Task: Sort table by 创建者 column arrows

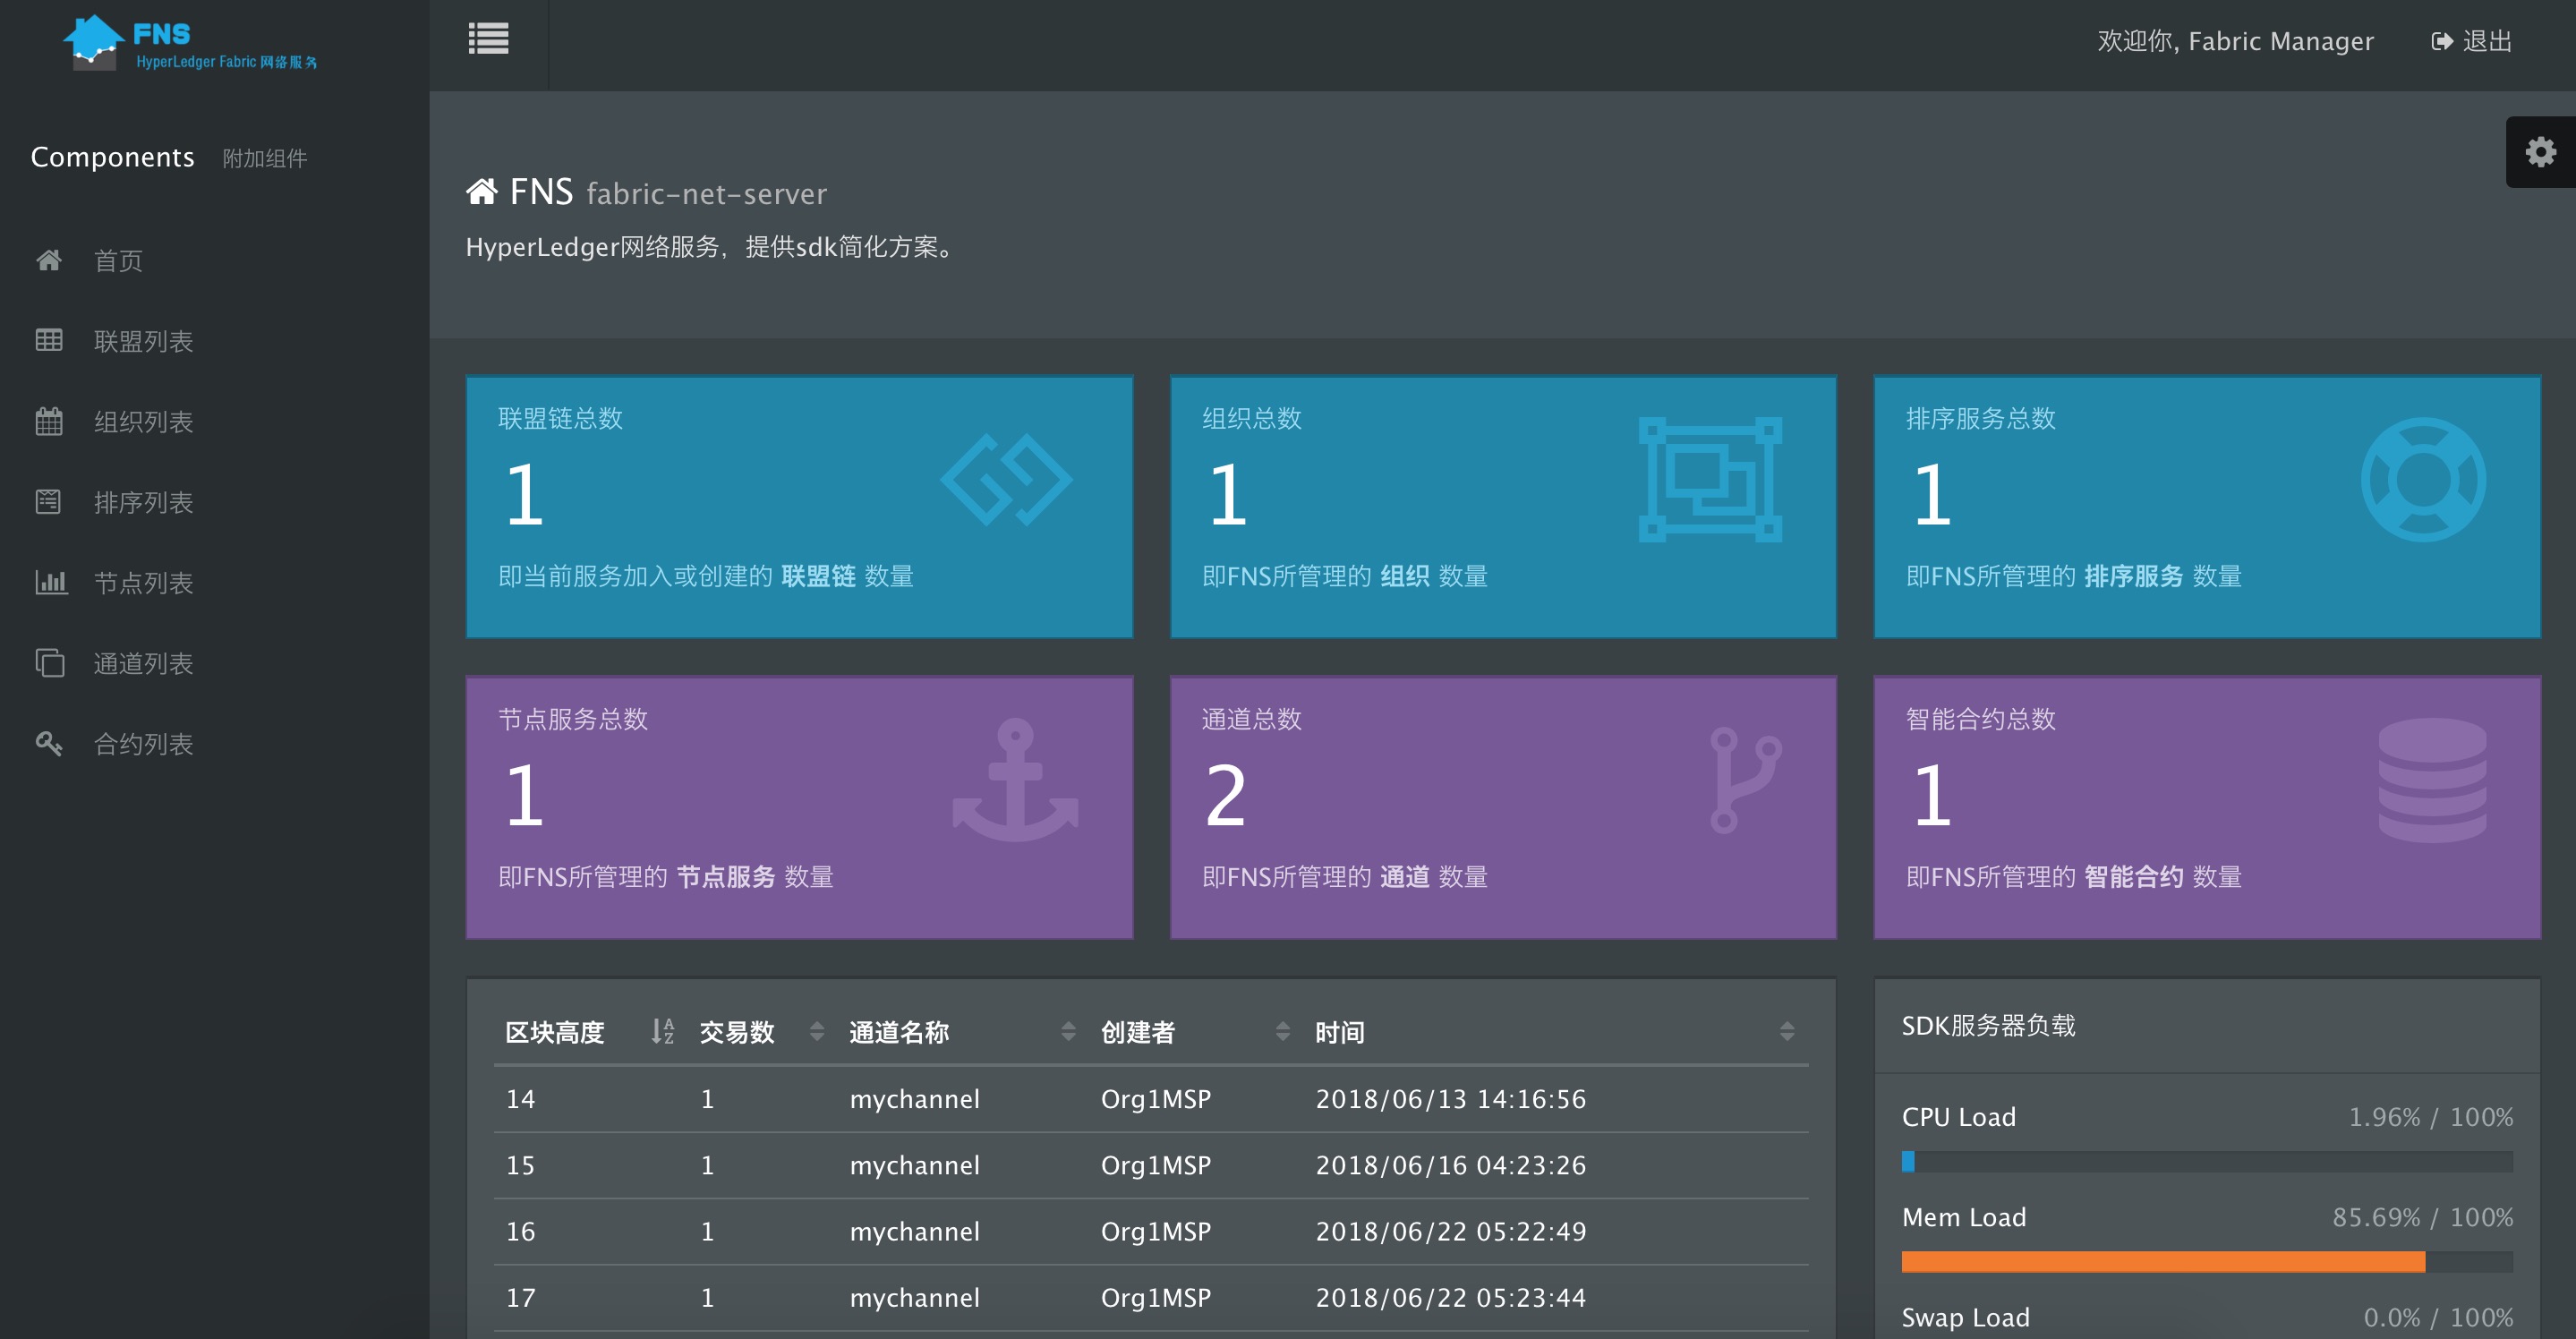Action: 1282,1031
